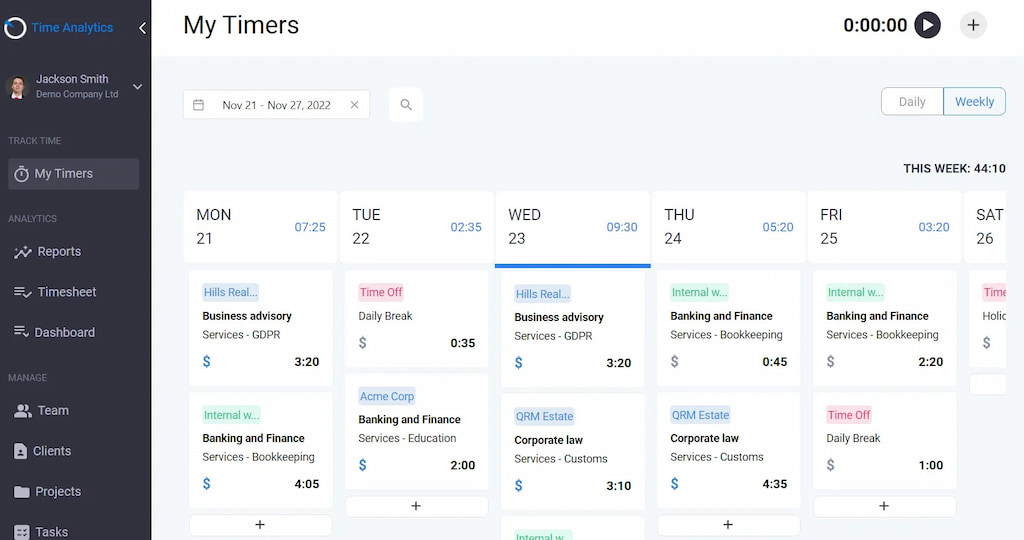Toggle billable dollar on Thursday's 4:35 entry
The height and width of the screenshot is (540, 1024).
675,483
